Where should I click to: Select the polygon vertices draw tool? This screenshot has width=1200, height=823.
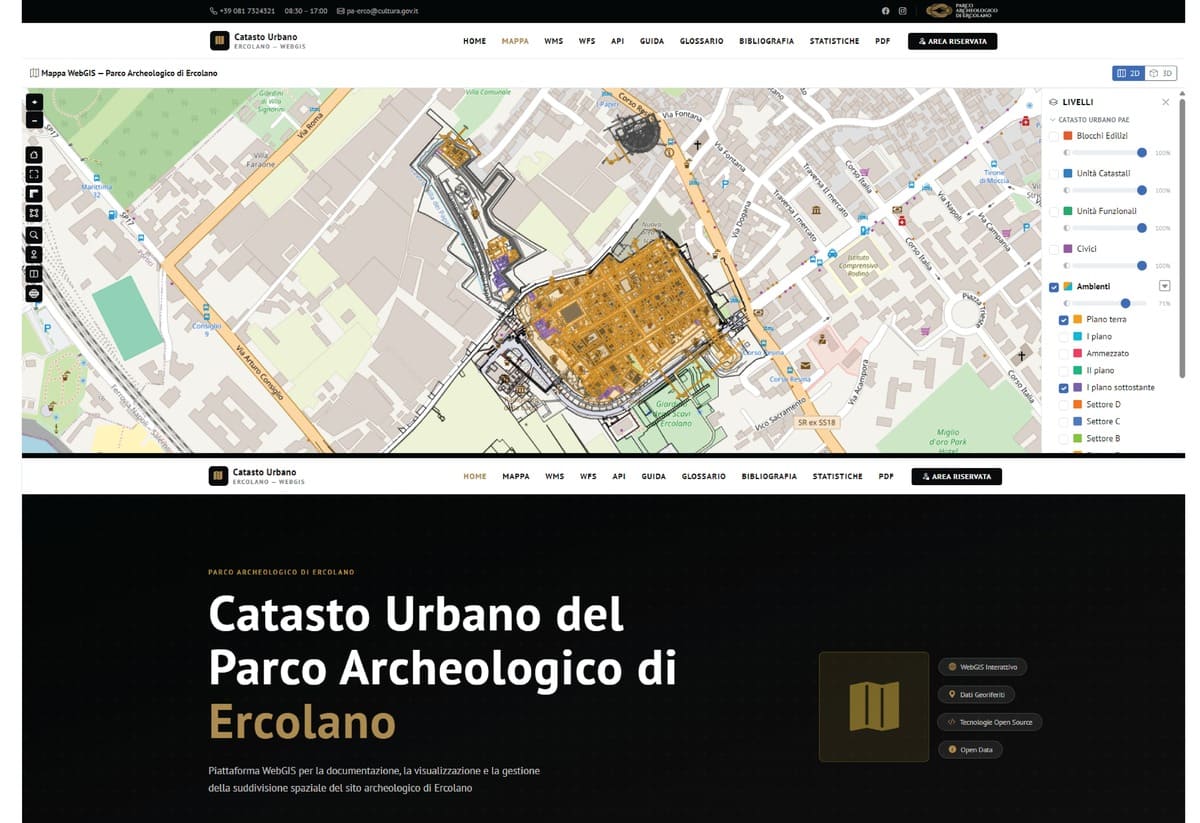coord(34,213)
